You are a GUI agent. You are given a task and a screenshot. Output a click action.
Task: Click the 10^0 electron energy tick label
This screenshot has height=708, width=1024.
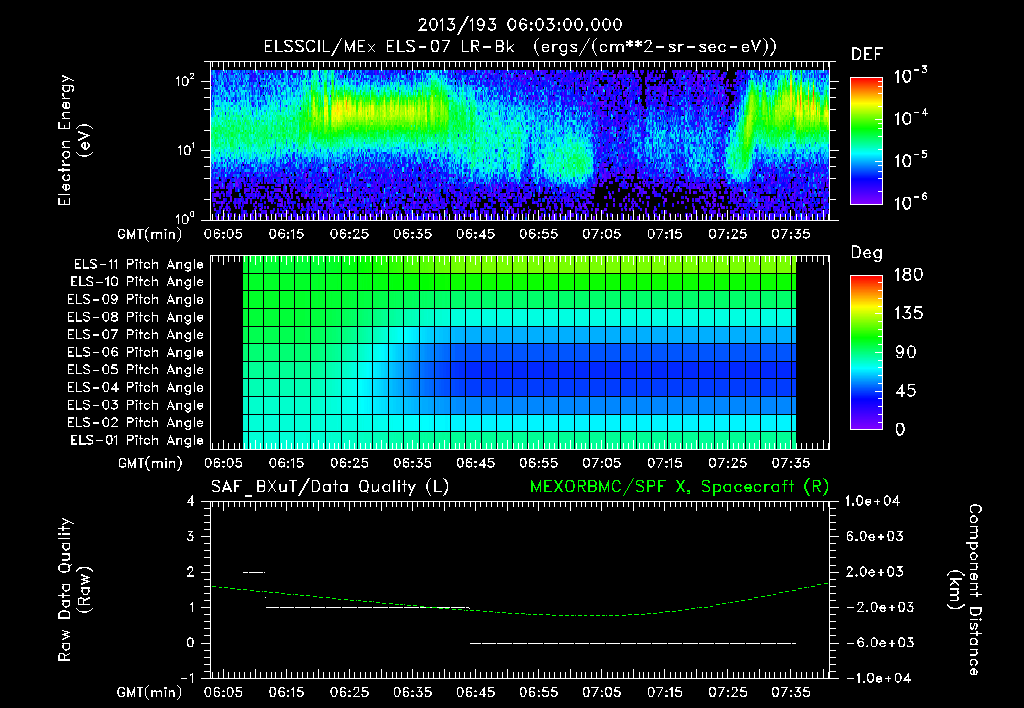pos(185,218)
